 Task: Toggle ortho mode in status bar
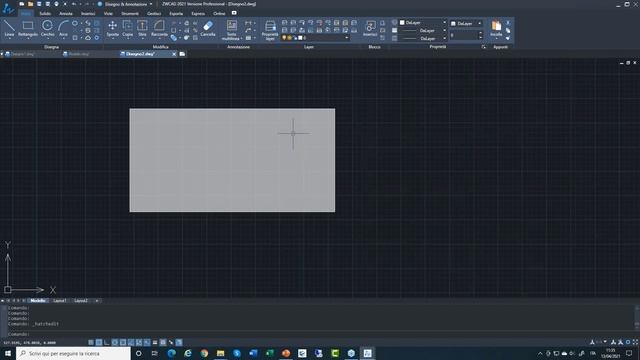pos(107,342)
